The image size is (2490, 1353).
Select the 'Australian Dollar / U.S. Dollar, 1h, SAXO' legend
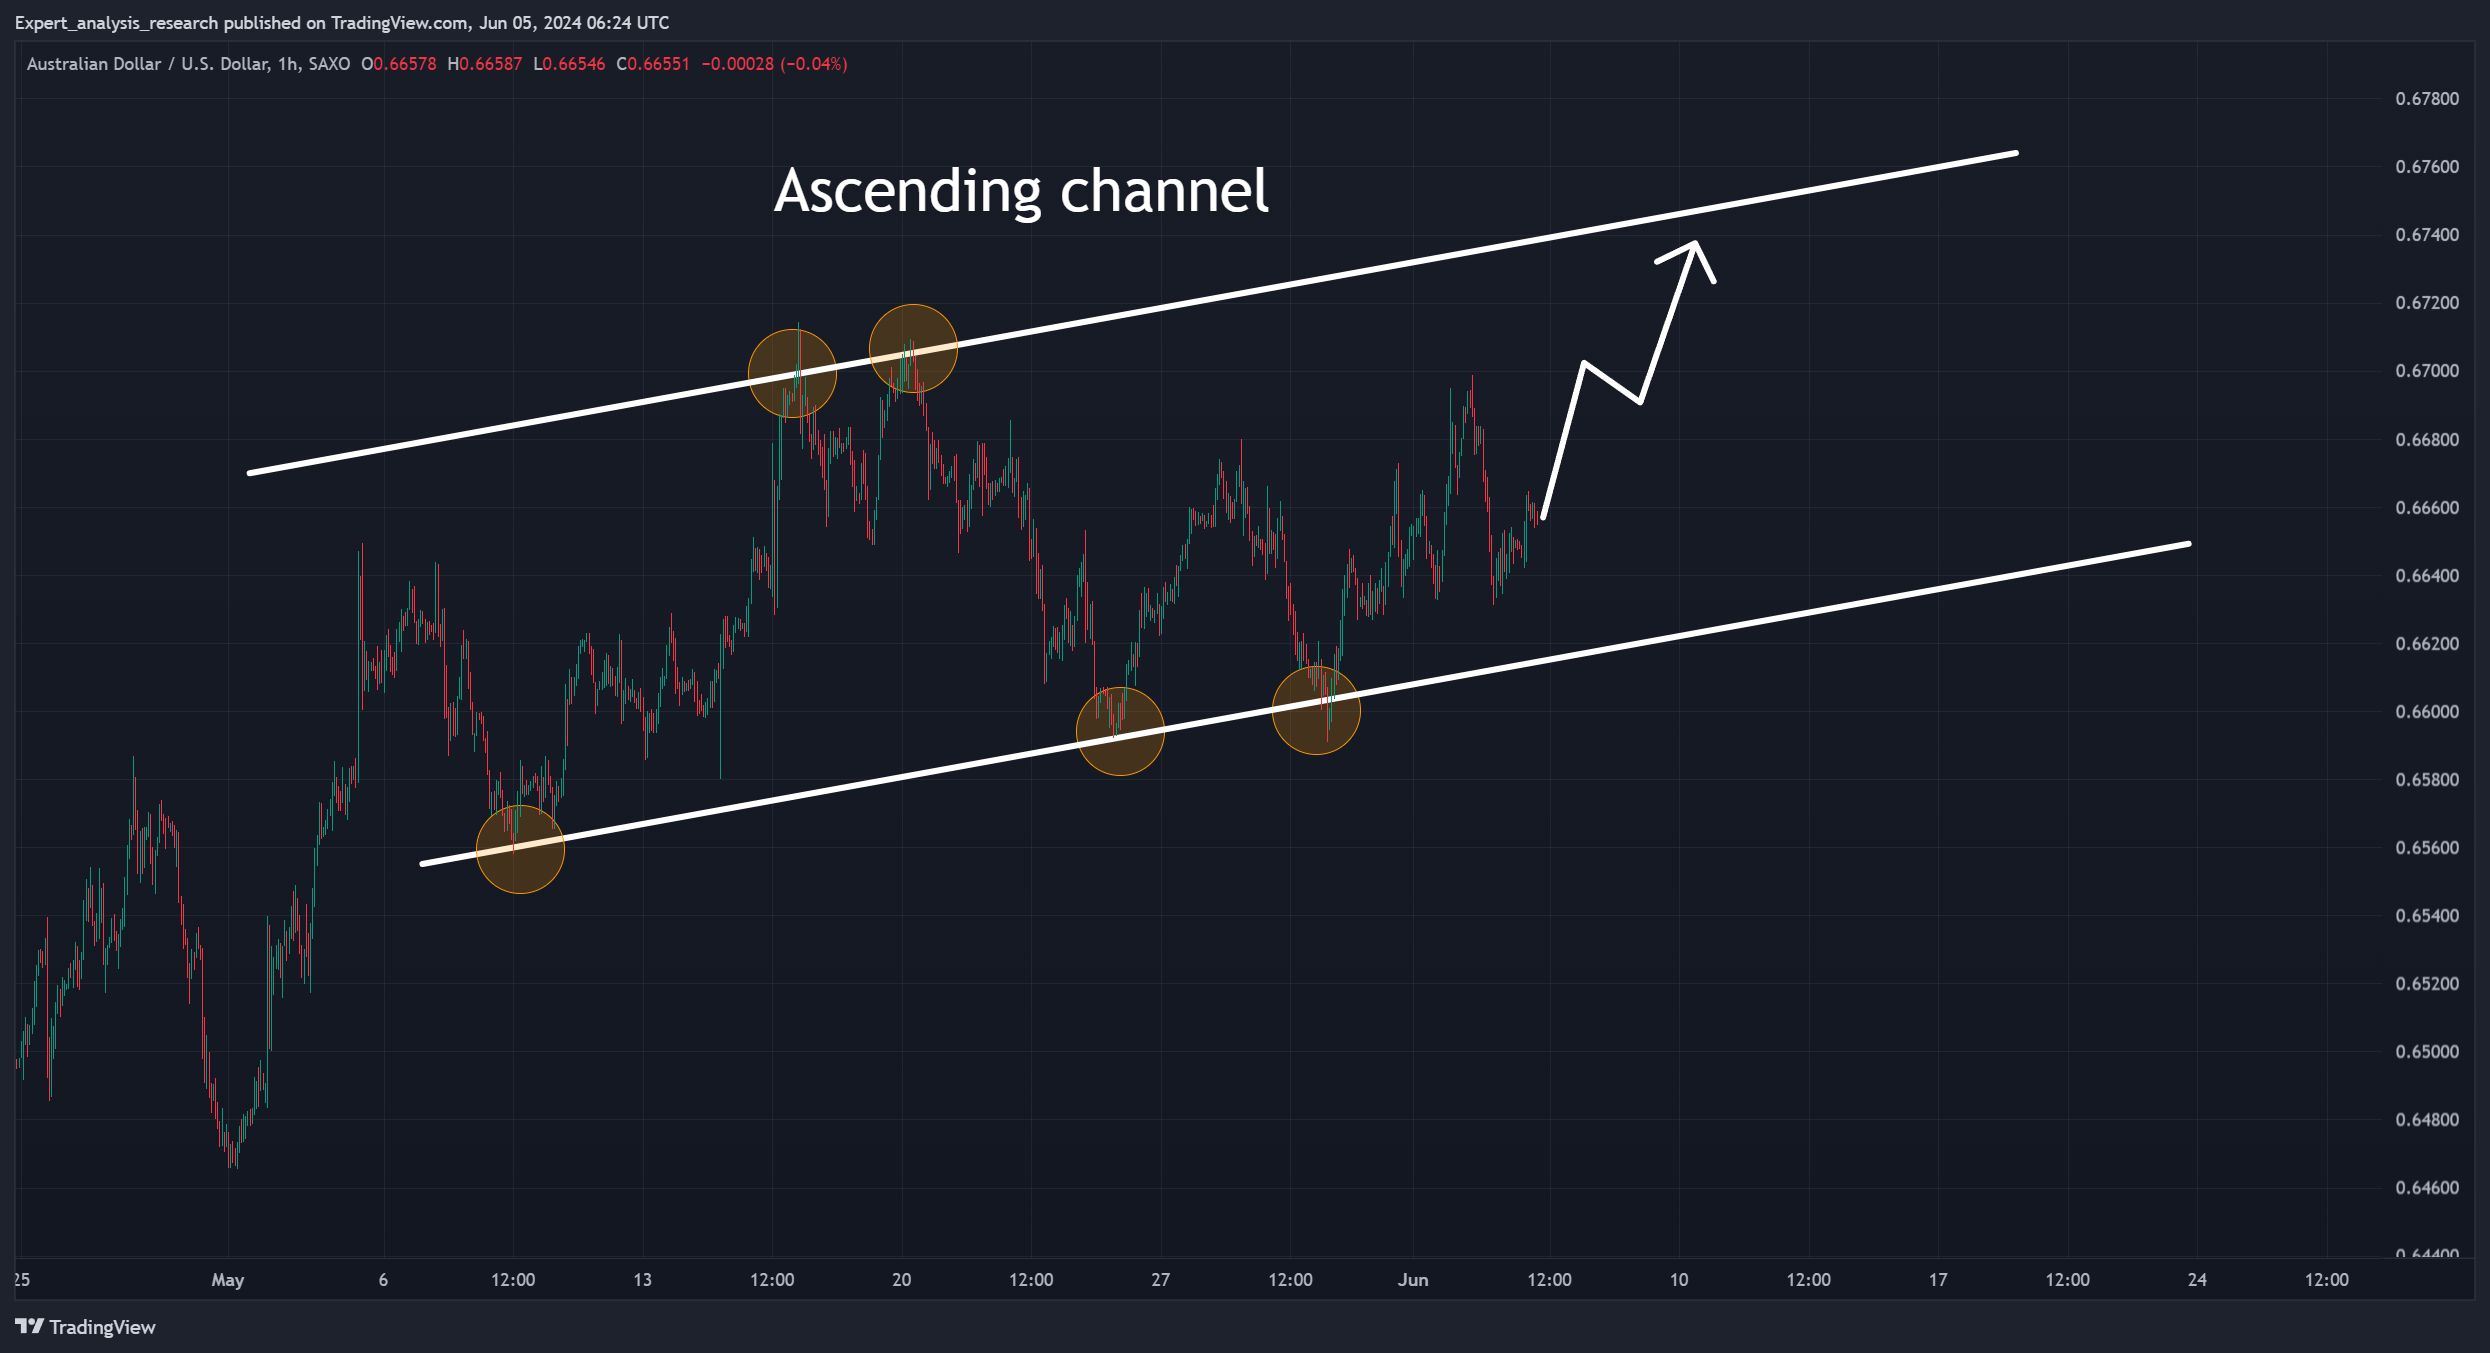tap(188, 64)
